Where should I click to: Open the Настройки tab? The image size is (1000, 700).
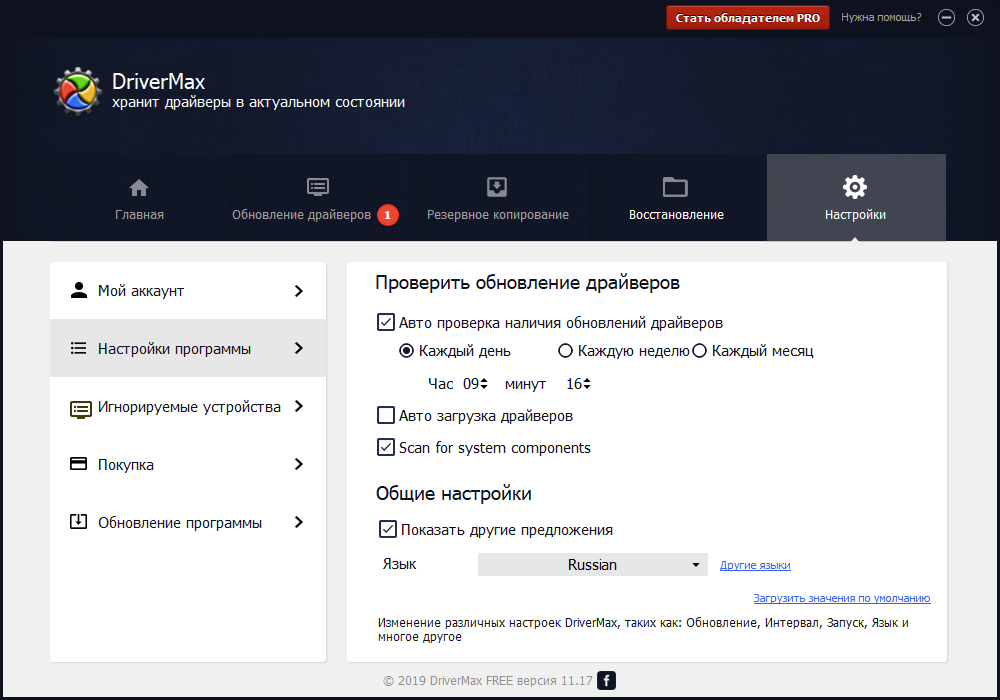point(856,198)
